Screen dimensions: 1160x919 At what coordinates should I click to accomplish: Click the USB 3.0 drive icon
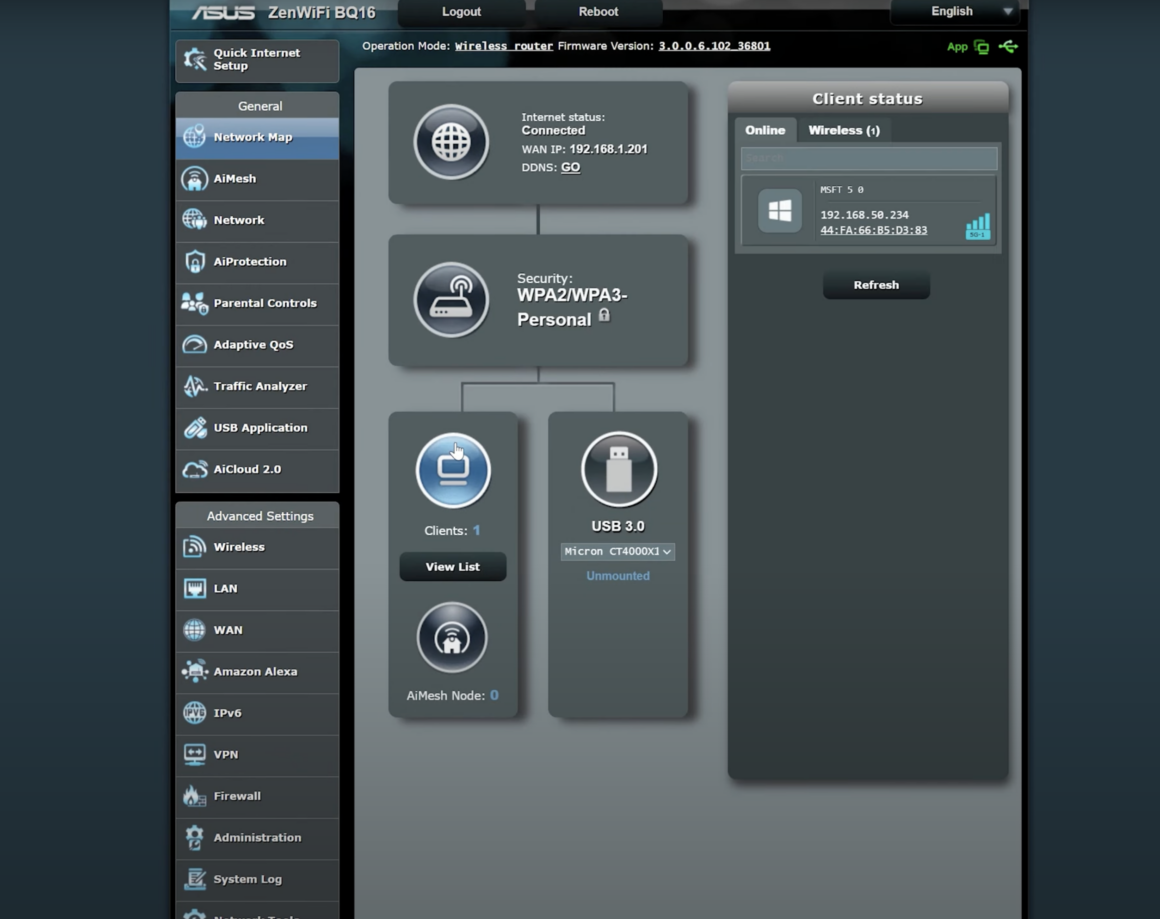[x=618, y=469]
